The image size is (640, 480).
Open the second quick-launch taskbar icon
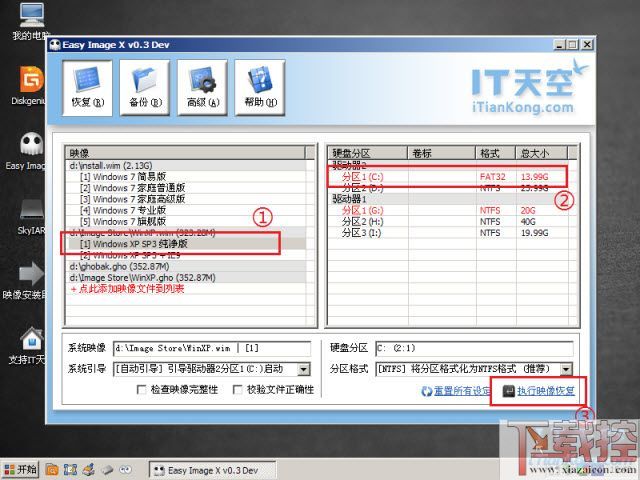click(70, 470)
